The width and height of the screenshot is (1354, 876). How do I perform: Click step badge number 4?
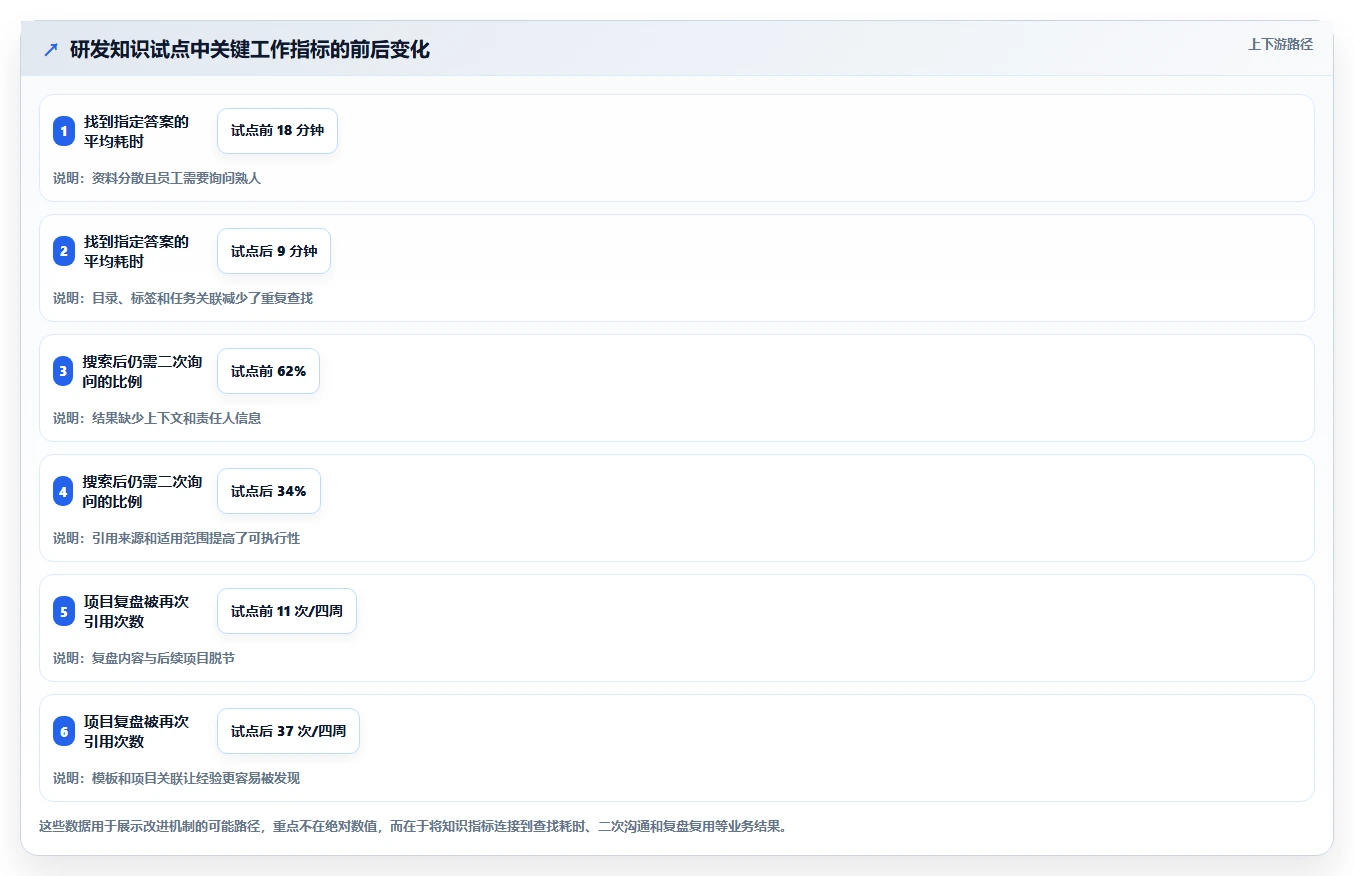click(64, 491)
